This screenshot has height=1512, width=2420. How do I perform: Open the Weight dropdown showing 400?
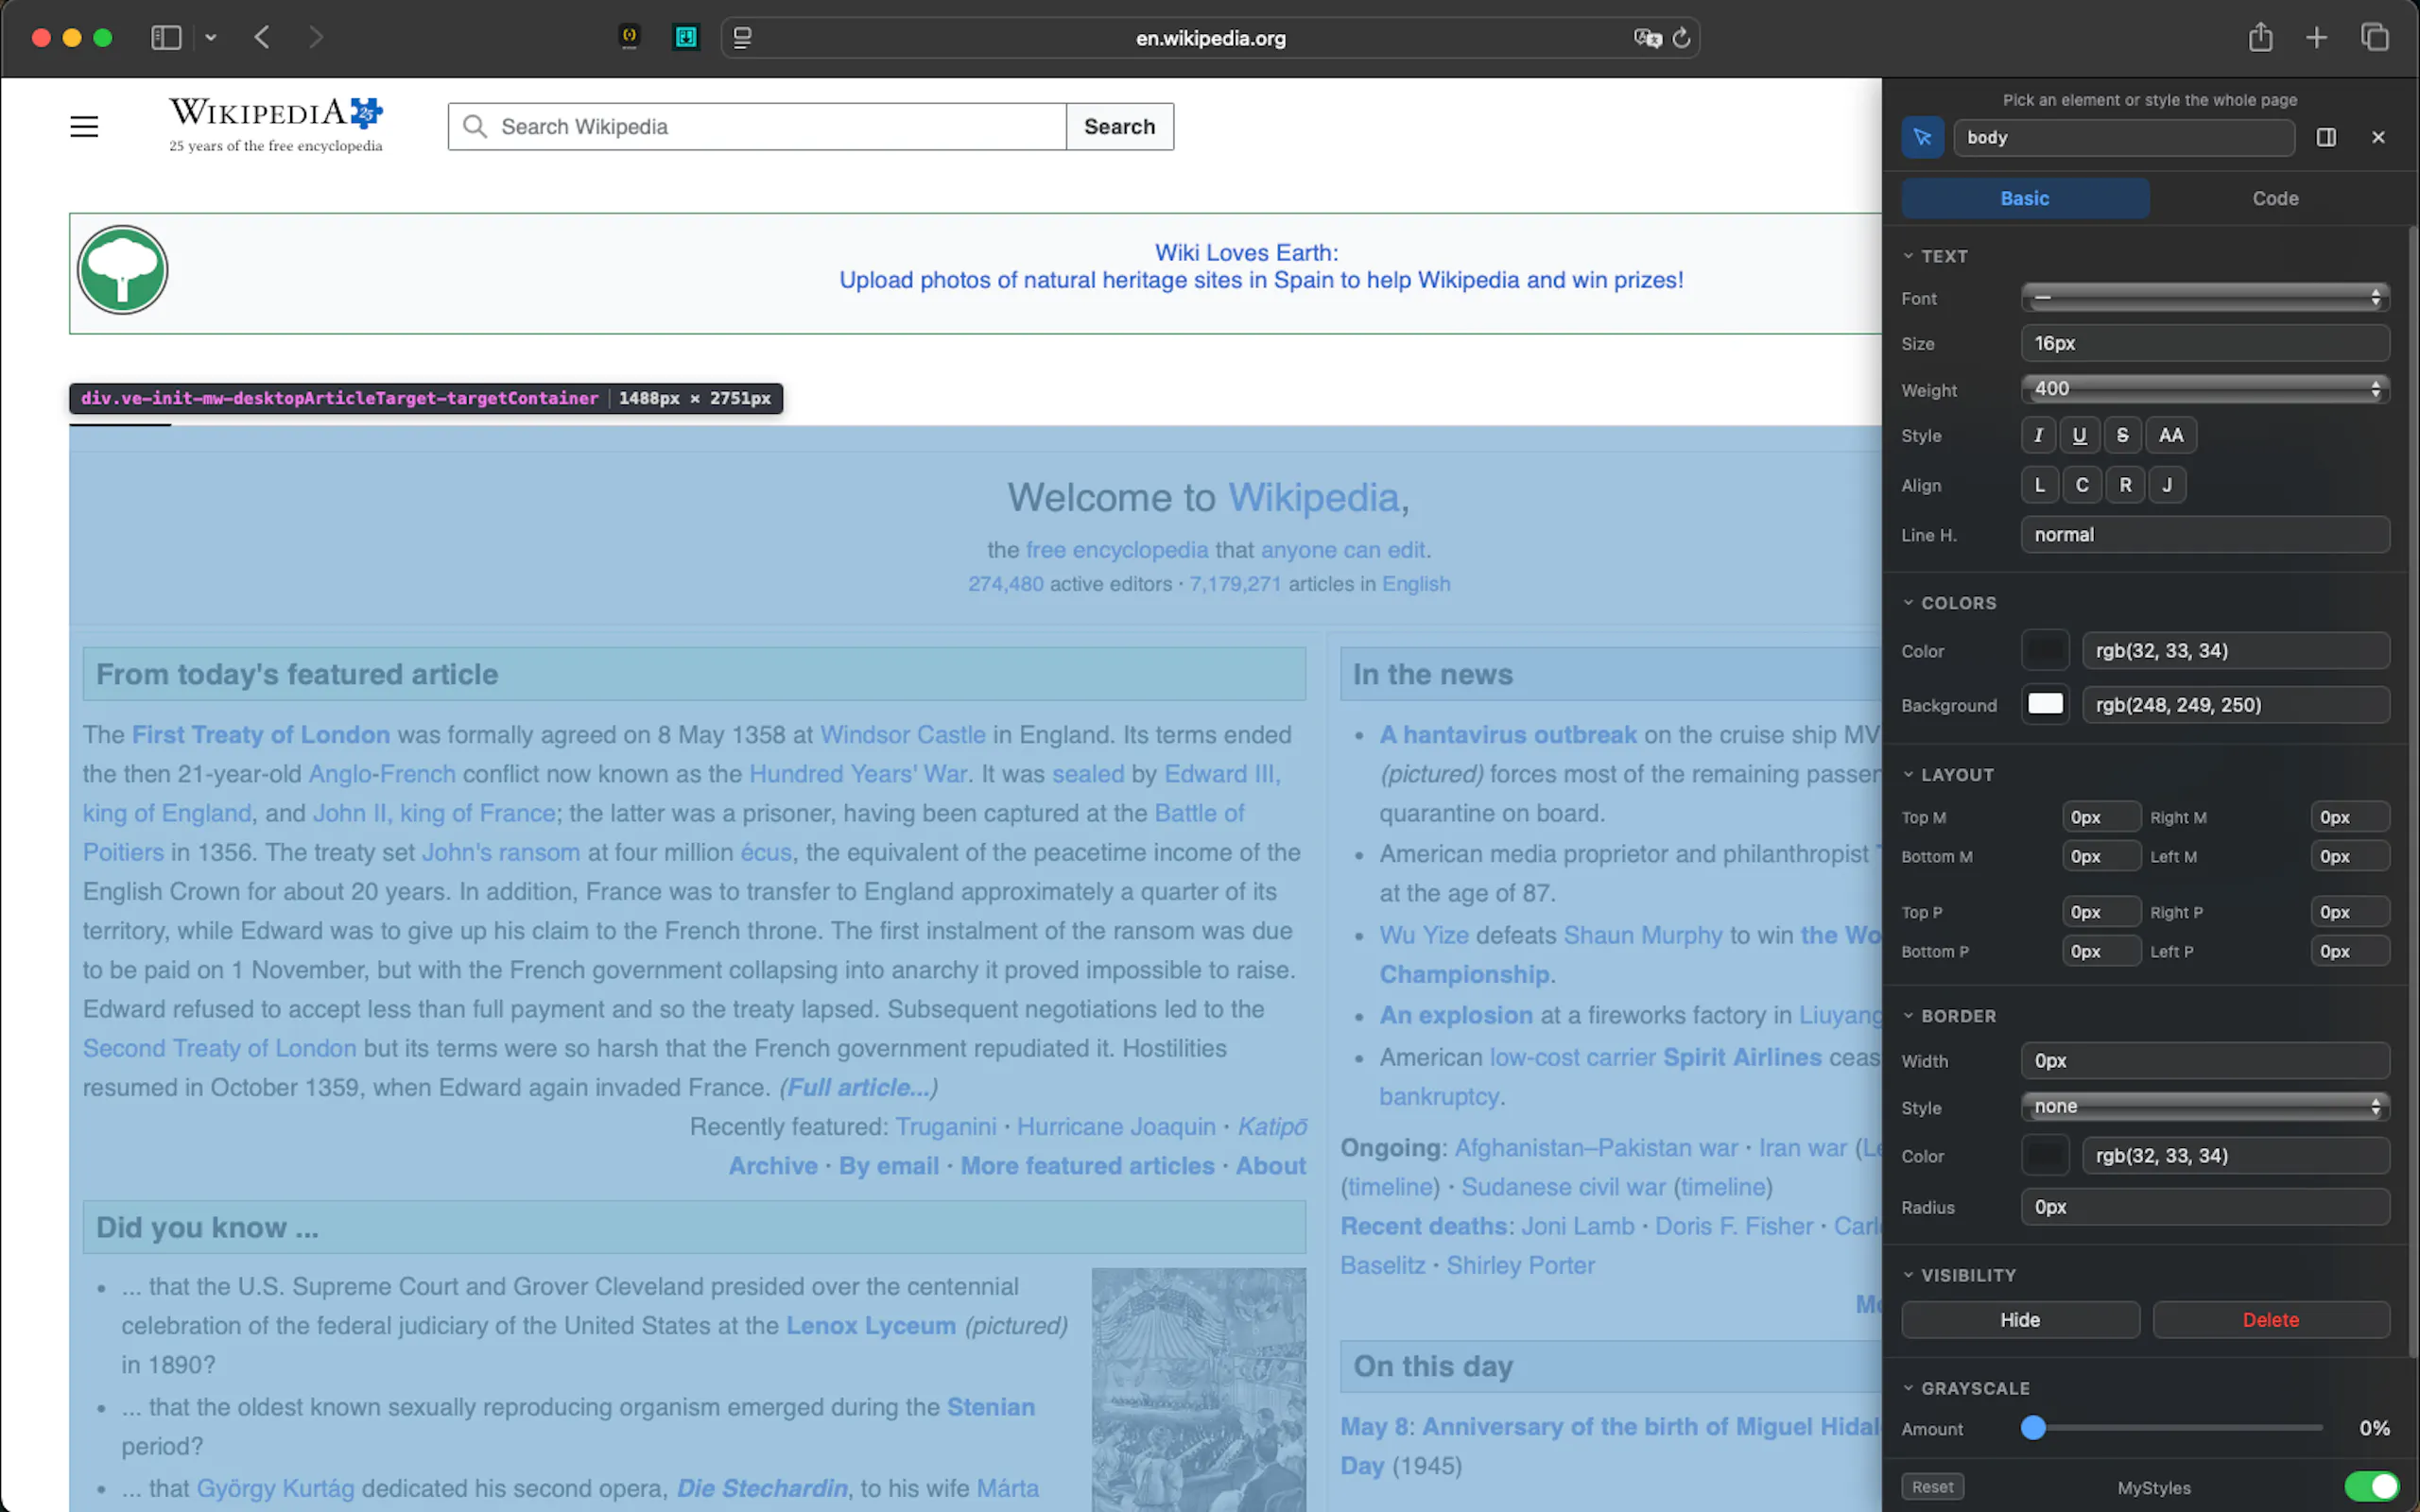(2205, 389)
